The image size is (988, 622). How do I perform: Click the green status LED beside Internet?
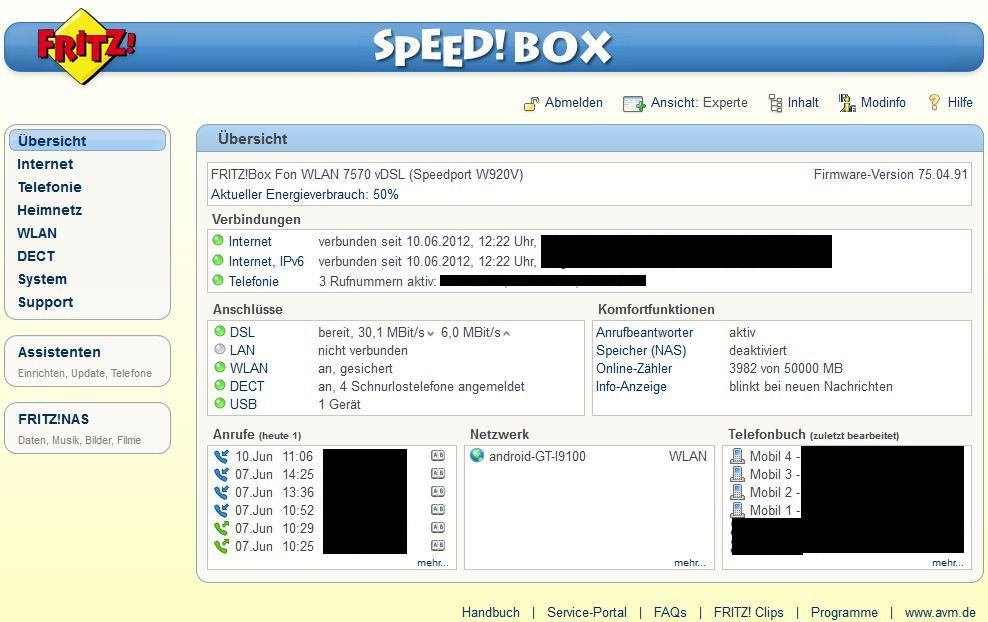click(218, 240)
